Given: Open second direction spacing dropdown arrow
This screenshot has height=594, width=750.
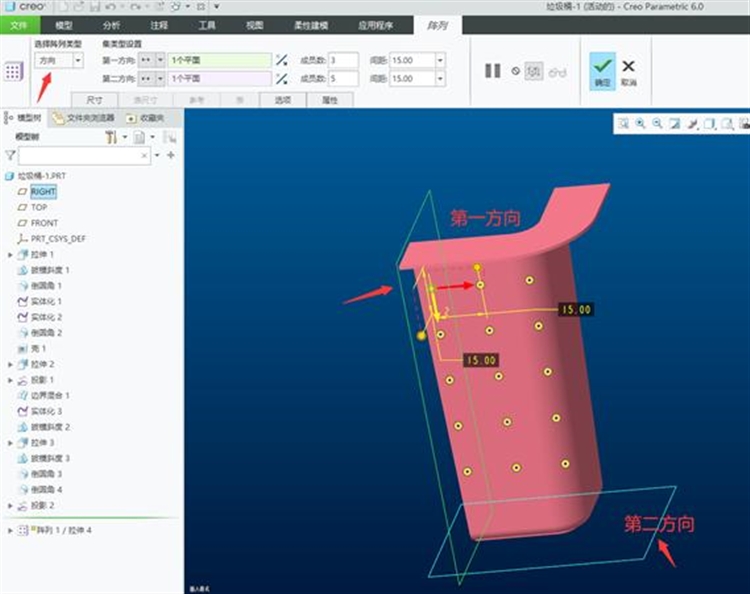Looking at the screenshot, I should [440, 78].
